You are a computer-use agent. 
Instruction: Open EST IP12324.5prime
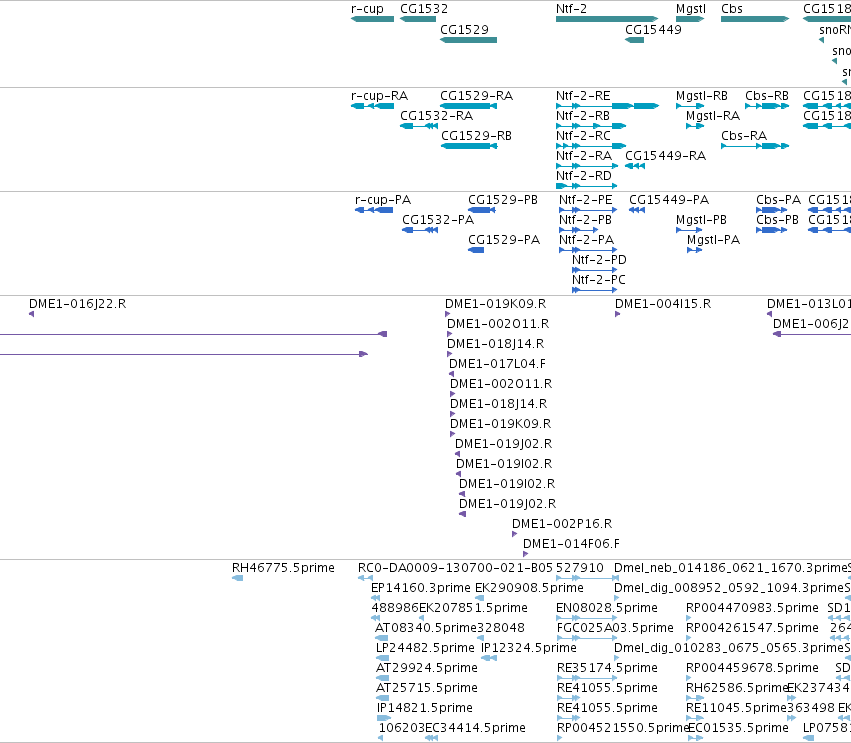(489, 658)
